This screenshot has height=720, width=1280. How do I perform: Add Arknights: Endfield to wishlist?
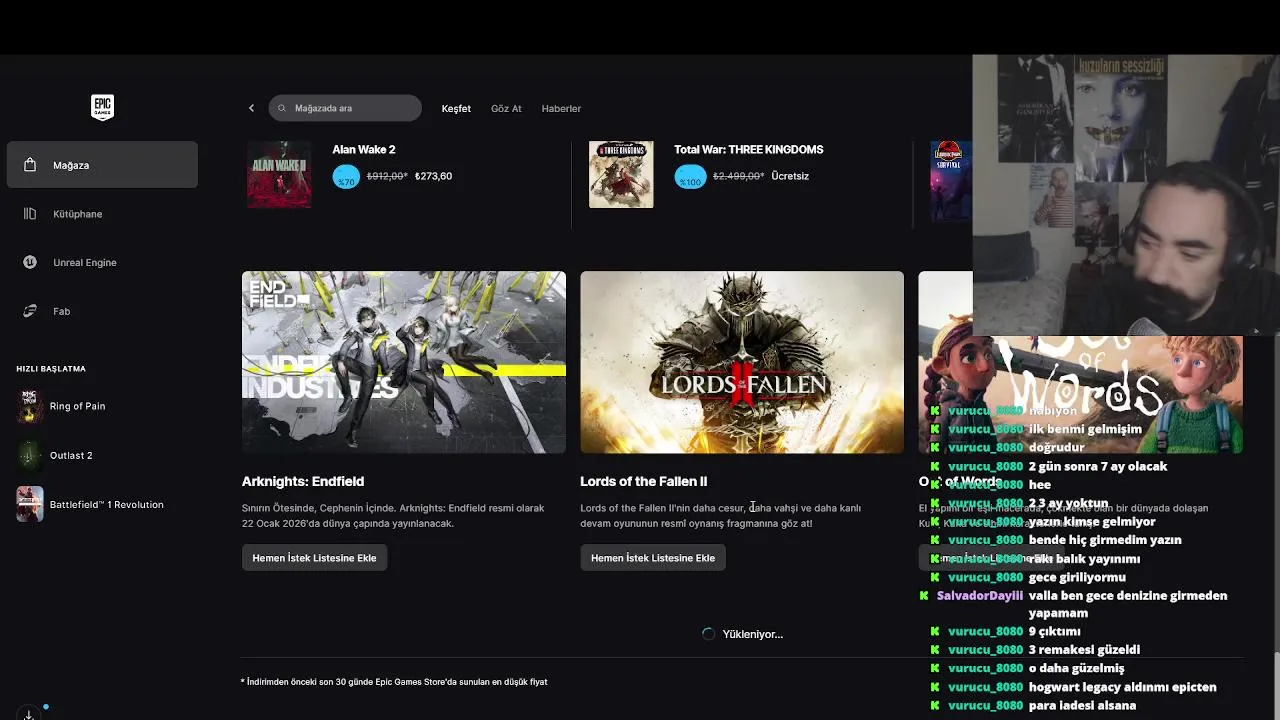314,558
